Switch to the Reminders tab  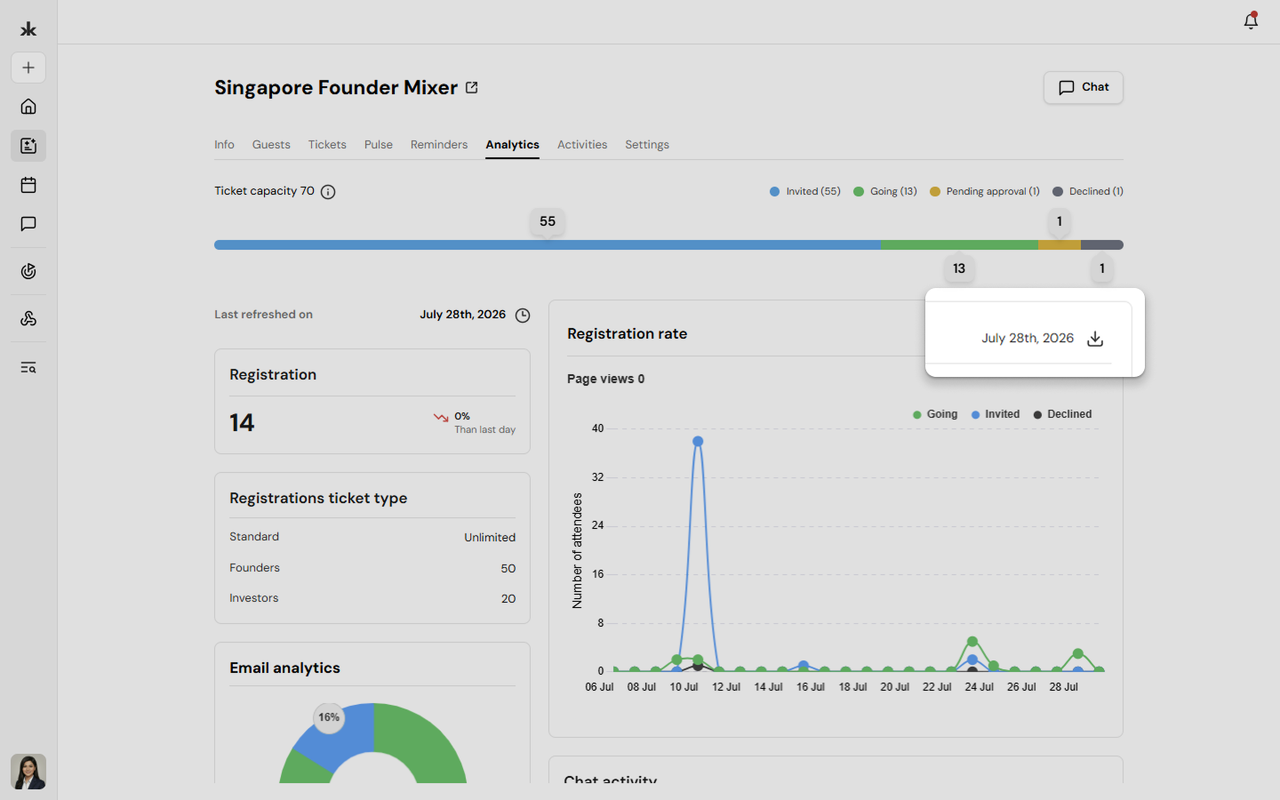[x=439, y=145]
